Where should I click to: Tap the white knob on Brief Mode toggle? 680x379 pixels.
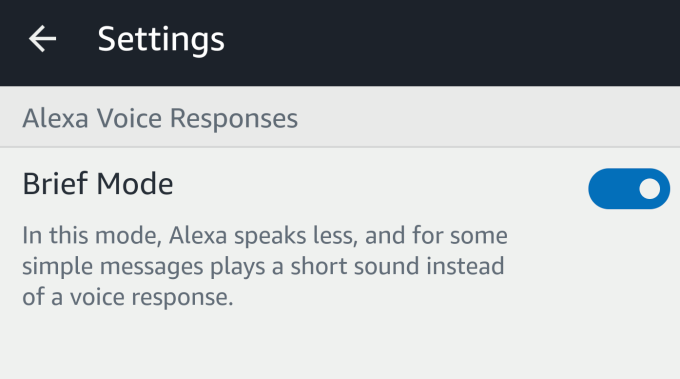point(649,189)
